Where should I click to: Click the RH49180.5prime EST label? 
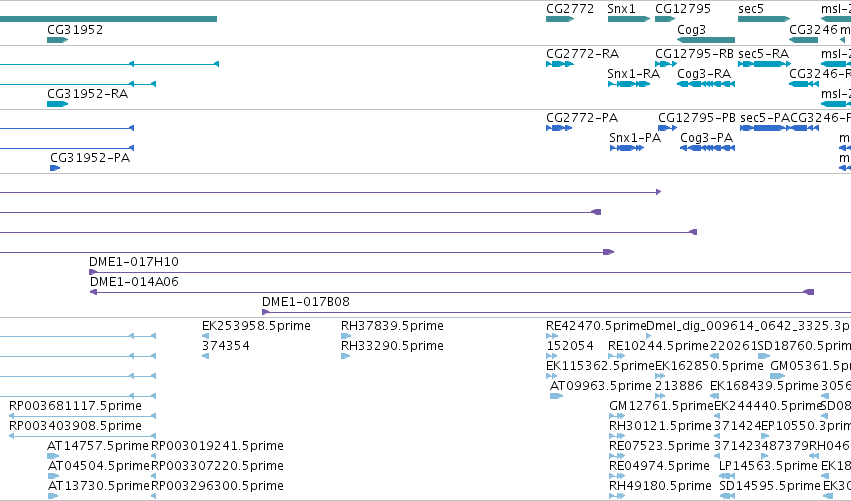[x=660, y=485]
